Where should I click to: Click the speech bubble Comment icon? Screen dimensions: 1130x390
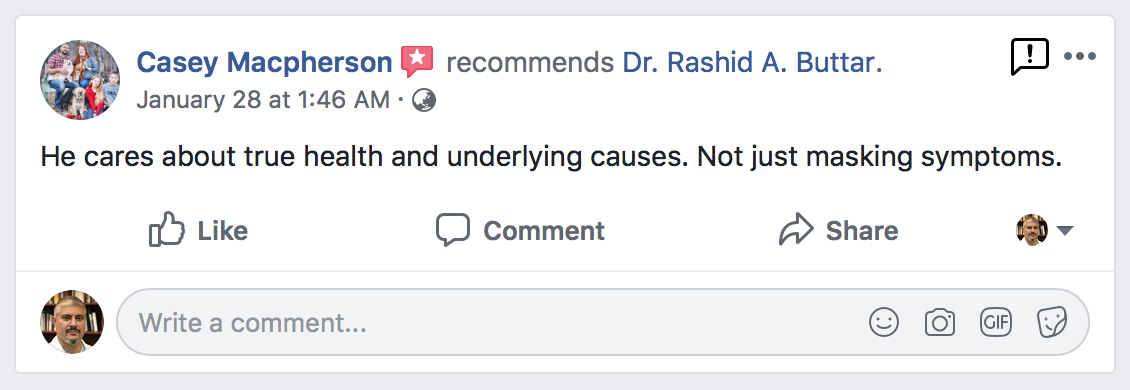(453, 230)
